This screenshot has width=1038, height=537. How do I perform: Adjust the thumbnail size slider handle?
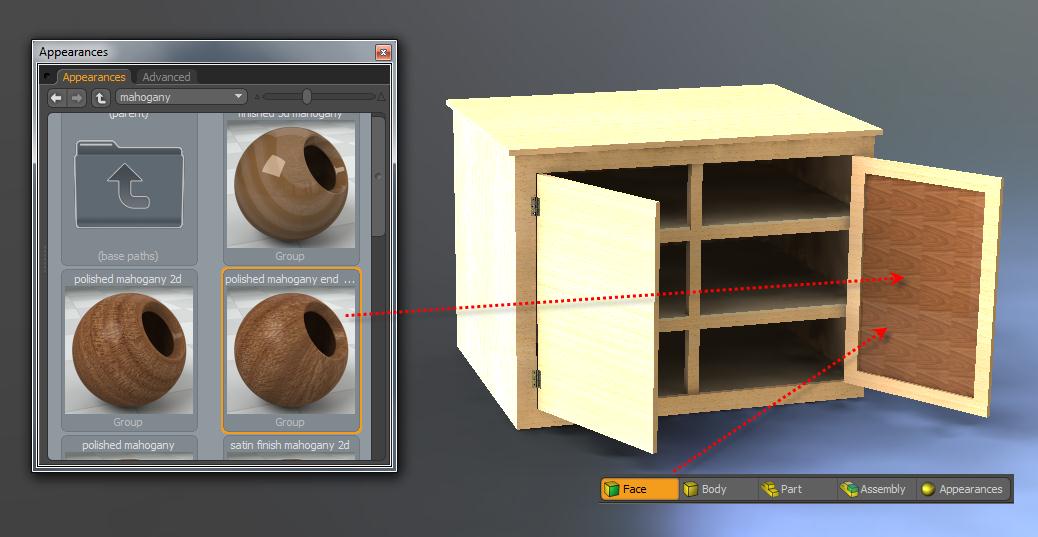click(x=307, y=97)
